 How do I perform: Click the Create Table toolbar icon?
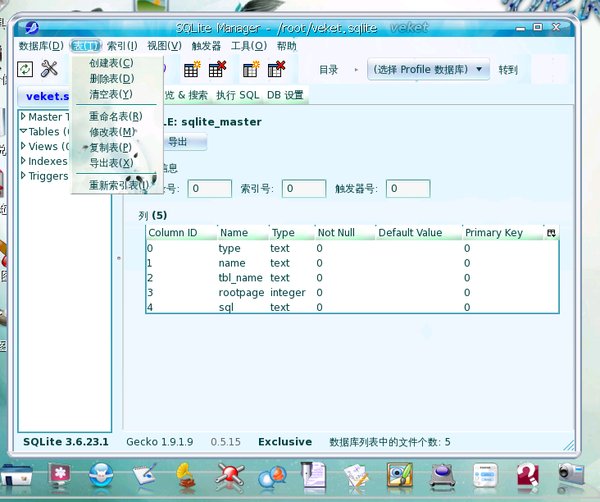[x=190, y=69]
